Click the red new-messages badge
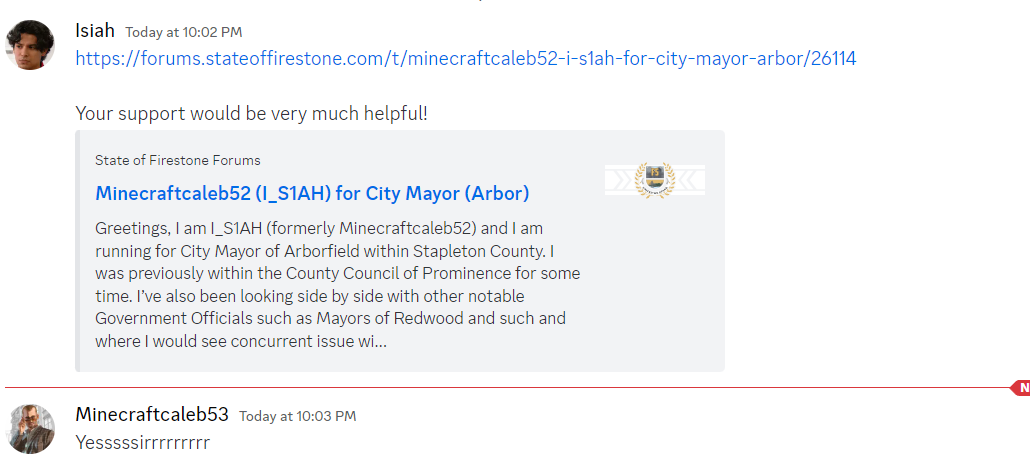The image size is (1030, 465). coord(1021,388)
